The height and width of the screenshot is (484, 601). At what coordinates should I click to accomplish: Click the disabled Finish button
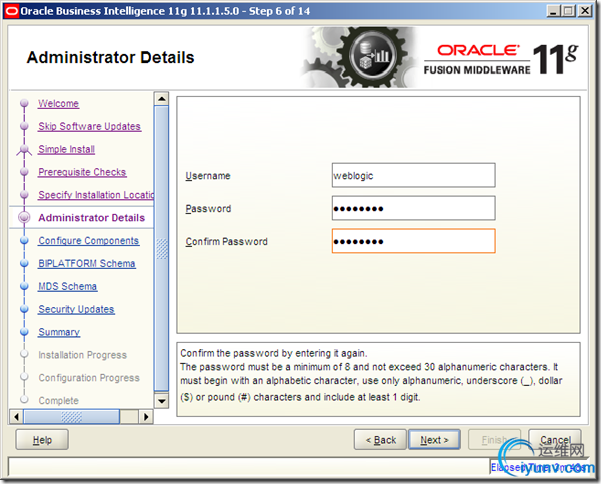click(x=494, y=440)
